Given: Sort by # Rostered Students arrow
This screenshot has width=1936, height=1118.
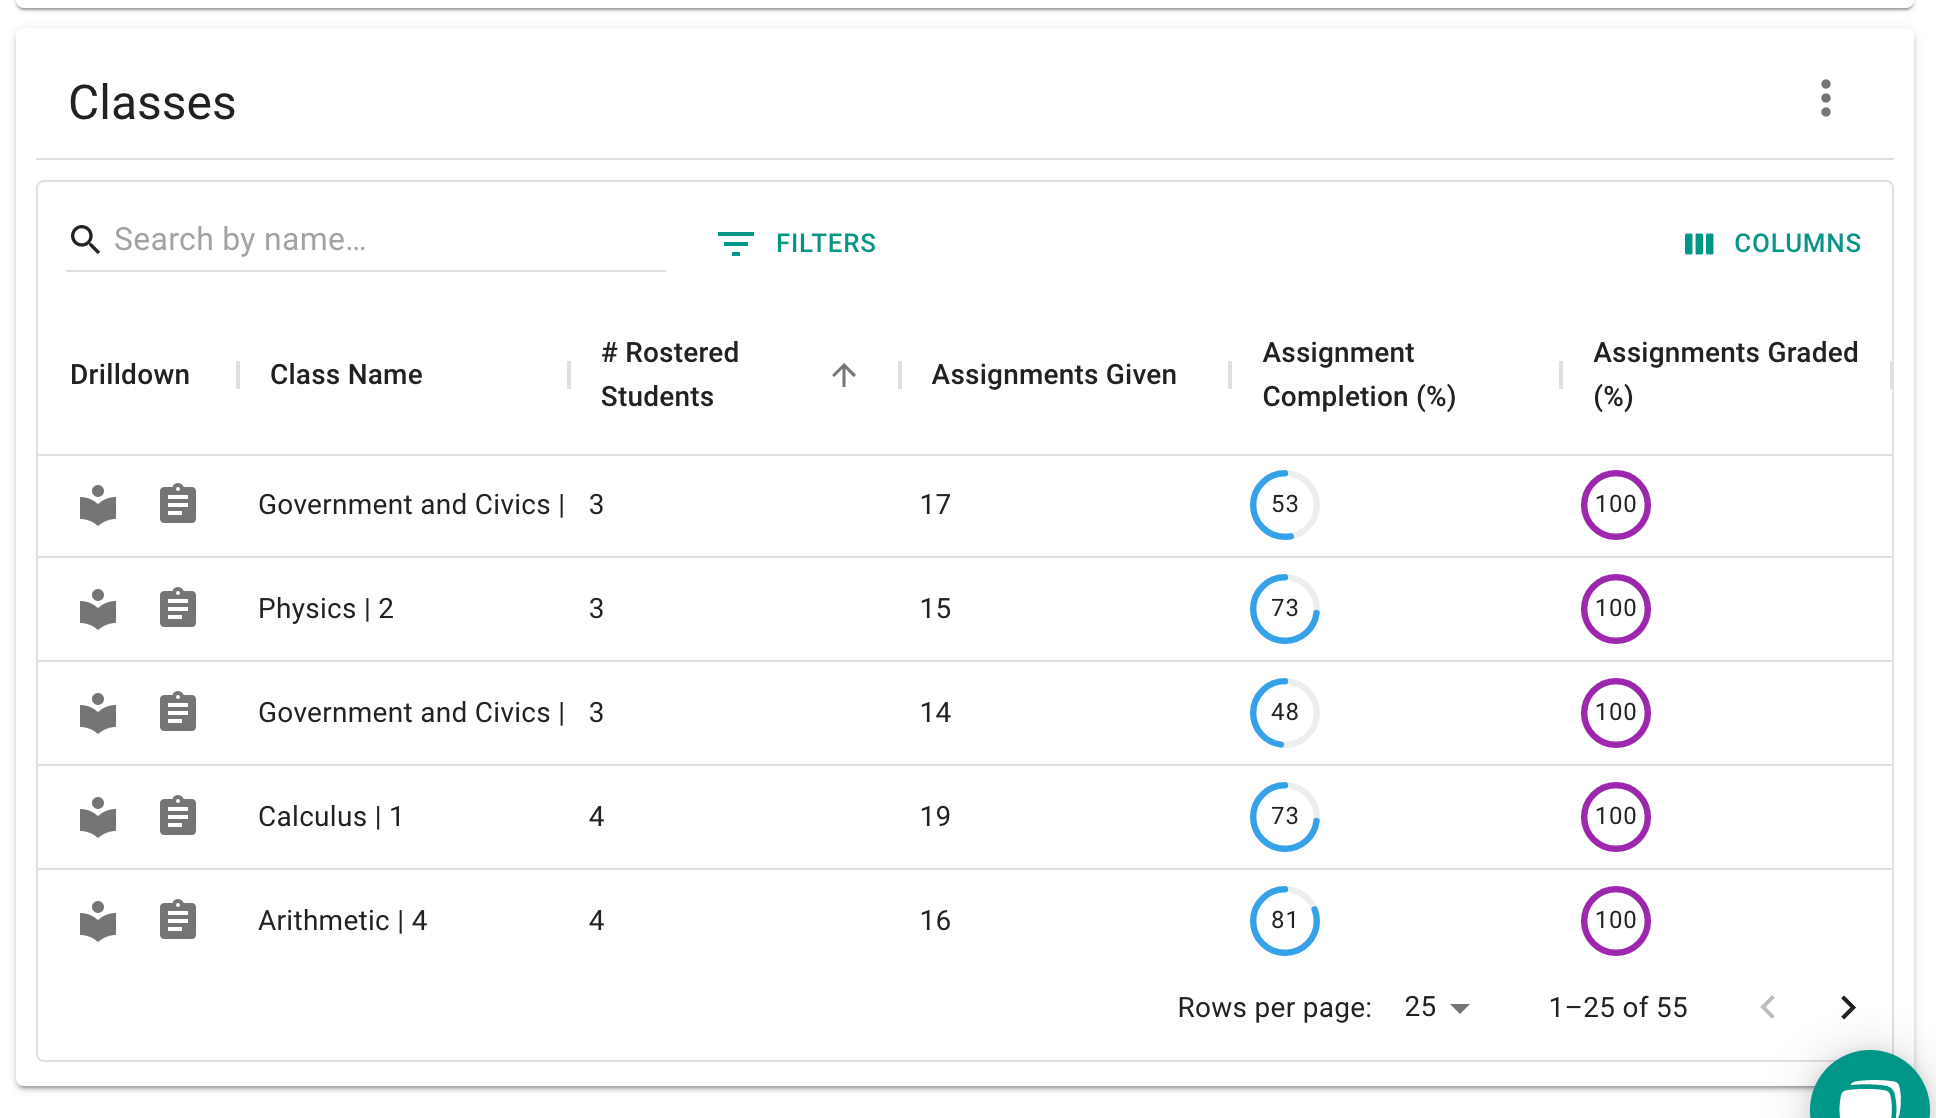Looking at the screenshot, I should tap(844, 375).
